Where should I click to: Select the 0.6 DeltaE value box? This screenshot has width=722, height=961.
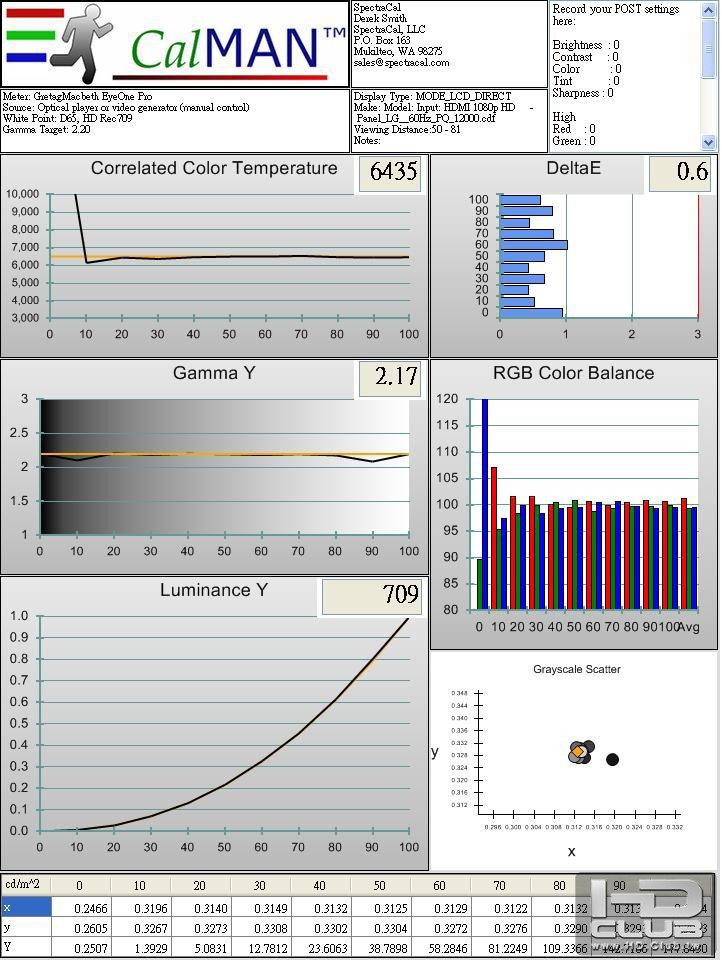tap(680, 174)
